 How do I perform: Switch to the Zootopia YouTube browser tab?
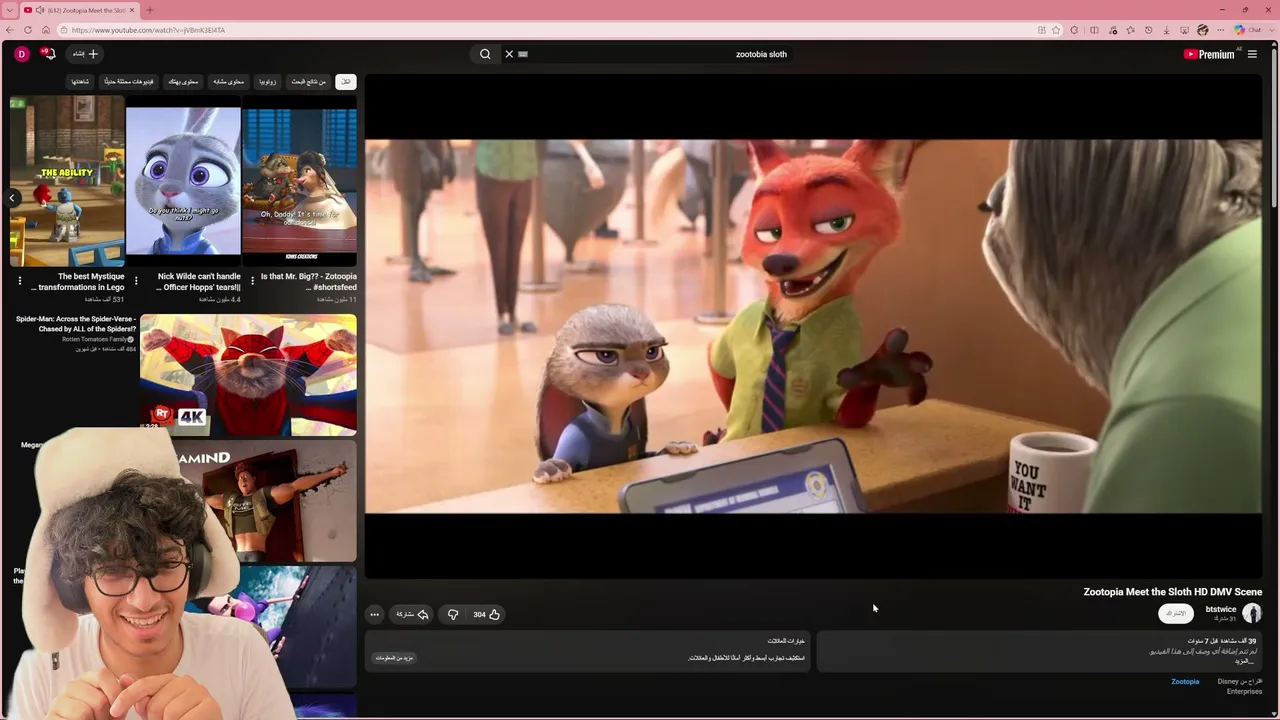point(80,10)
